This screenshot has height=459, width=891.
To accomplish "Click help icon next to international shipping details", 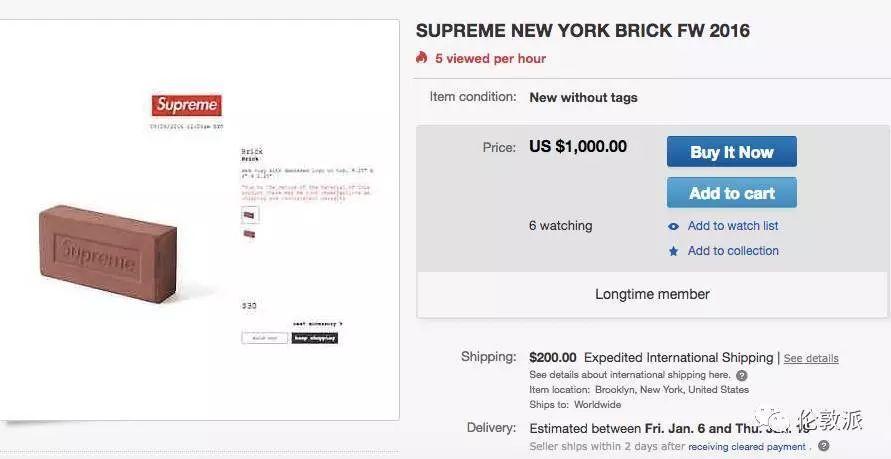I will click(x=741, y=375).
